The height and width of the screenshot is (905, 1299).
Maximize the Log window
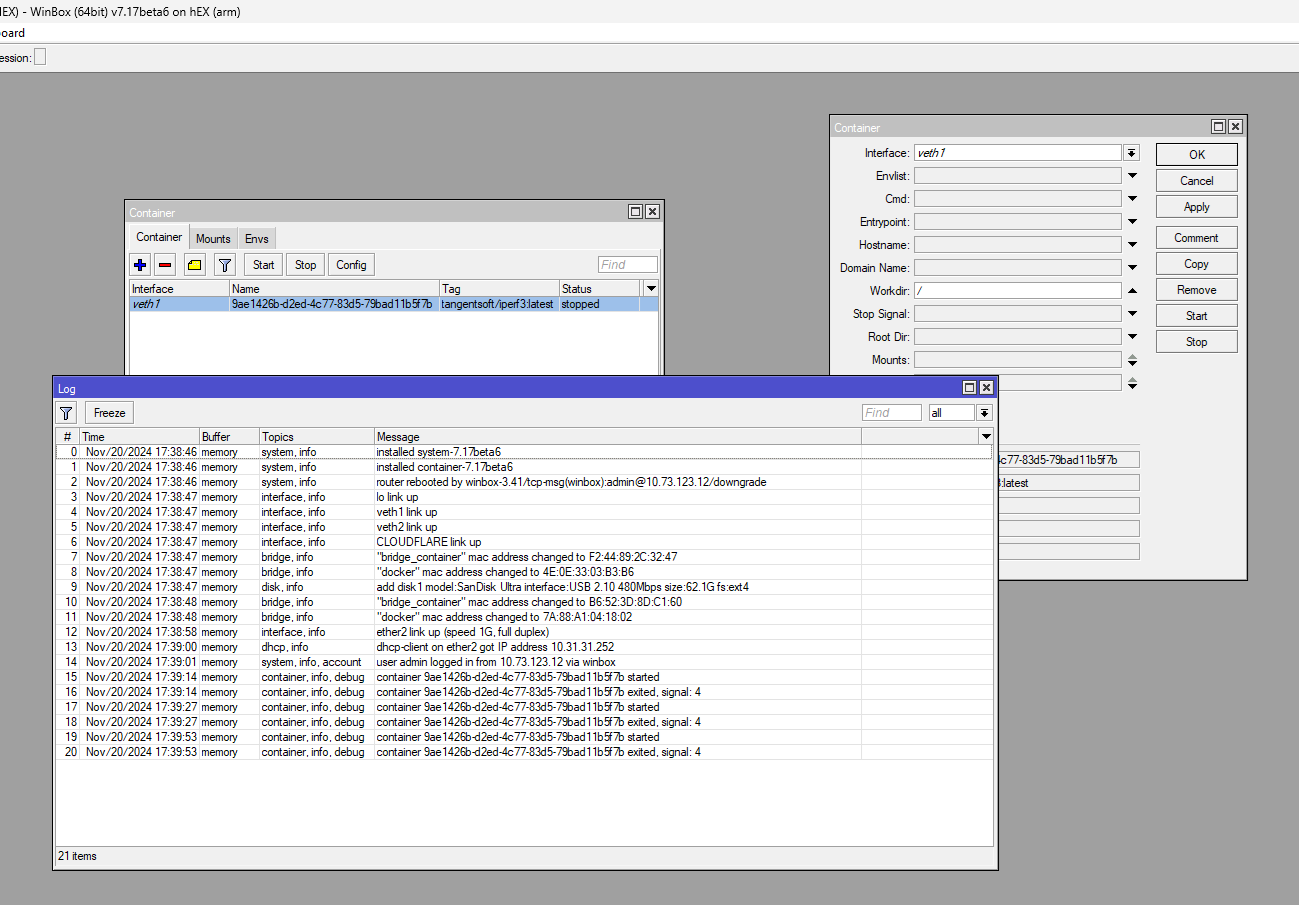click(x=969, y=388)
